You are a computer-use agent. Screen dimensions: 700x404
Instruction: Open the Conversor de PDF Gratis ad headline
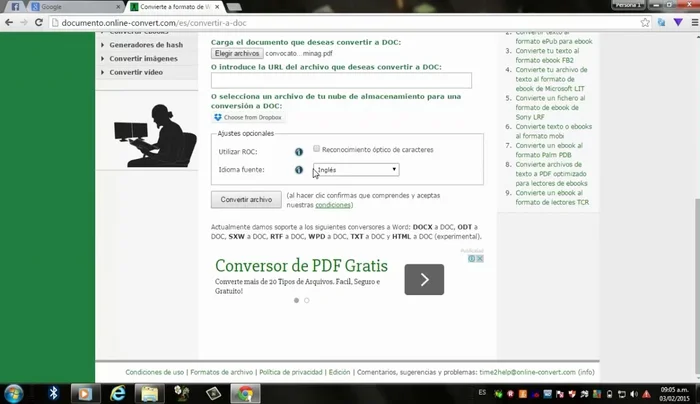click(x=301, y=266)
